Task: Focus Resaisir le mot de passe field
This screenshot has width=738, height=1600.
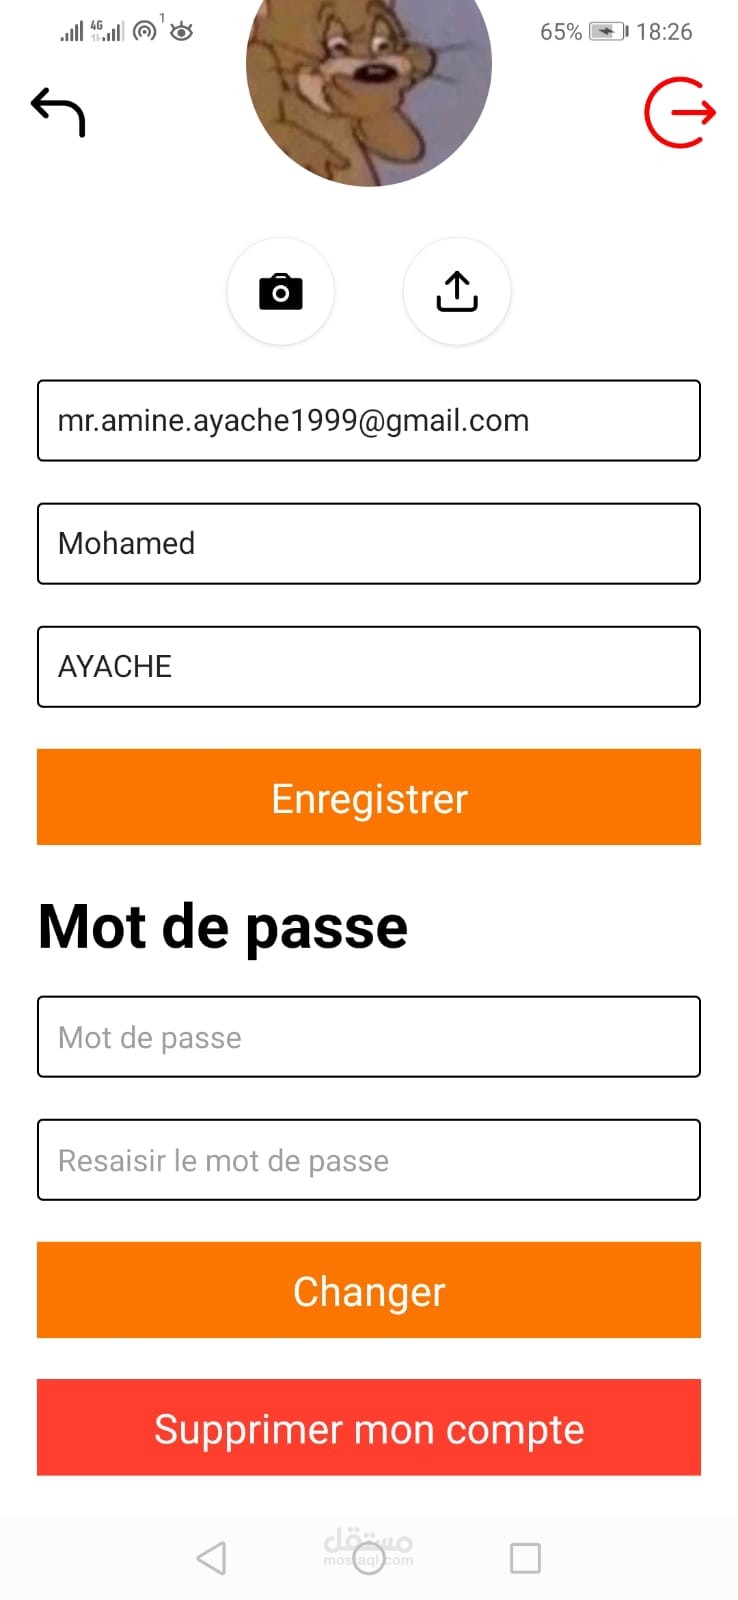Action: click(x=368, y=1160)
